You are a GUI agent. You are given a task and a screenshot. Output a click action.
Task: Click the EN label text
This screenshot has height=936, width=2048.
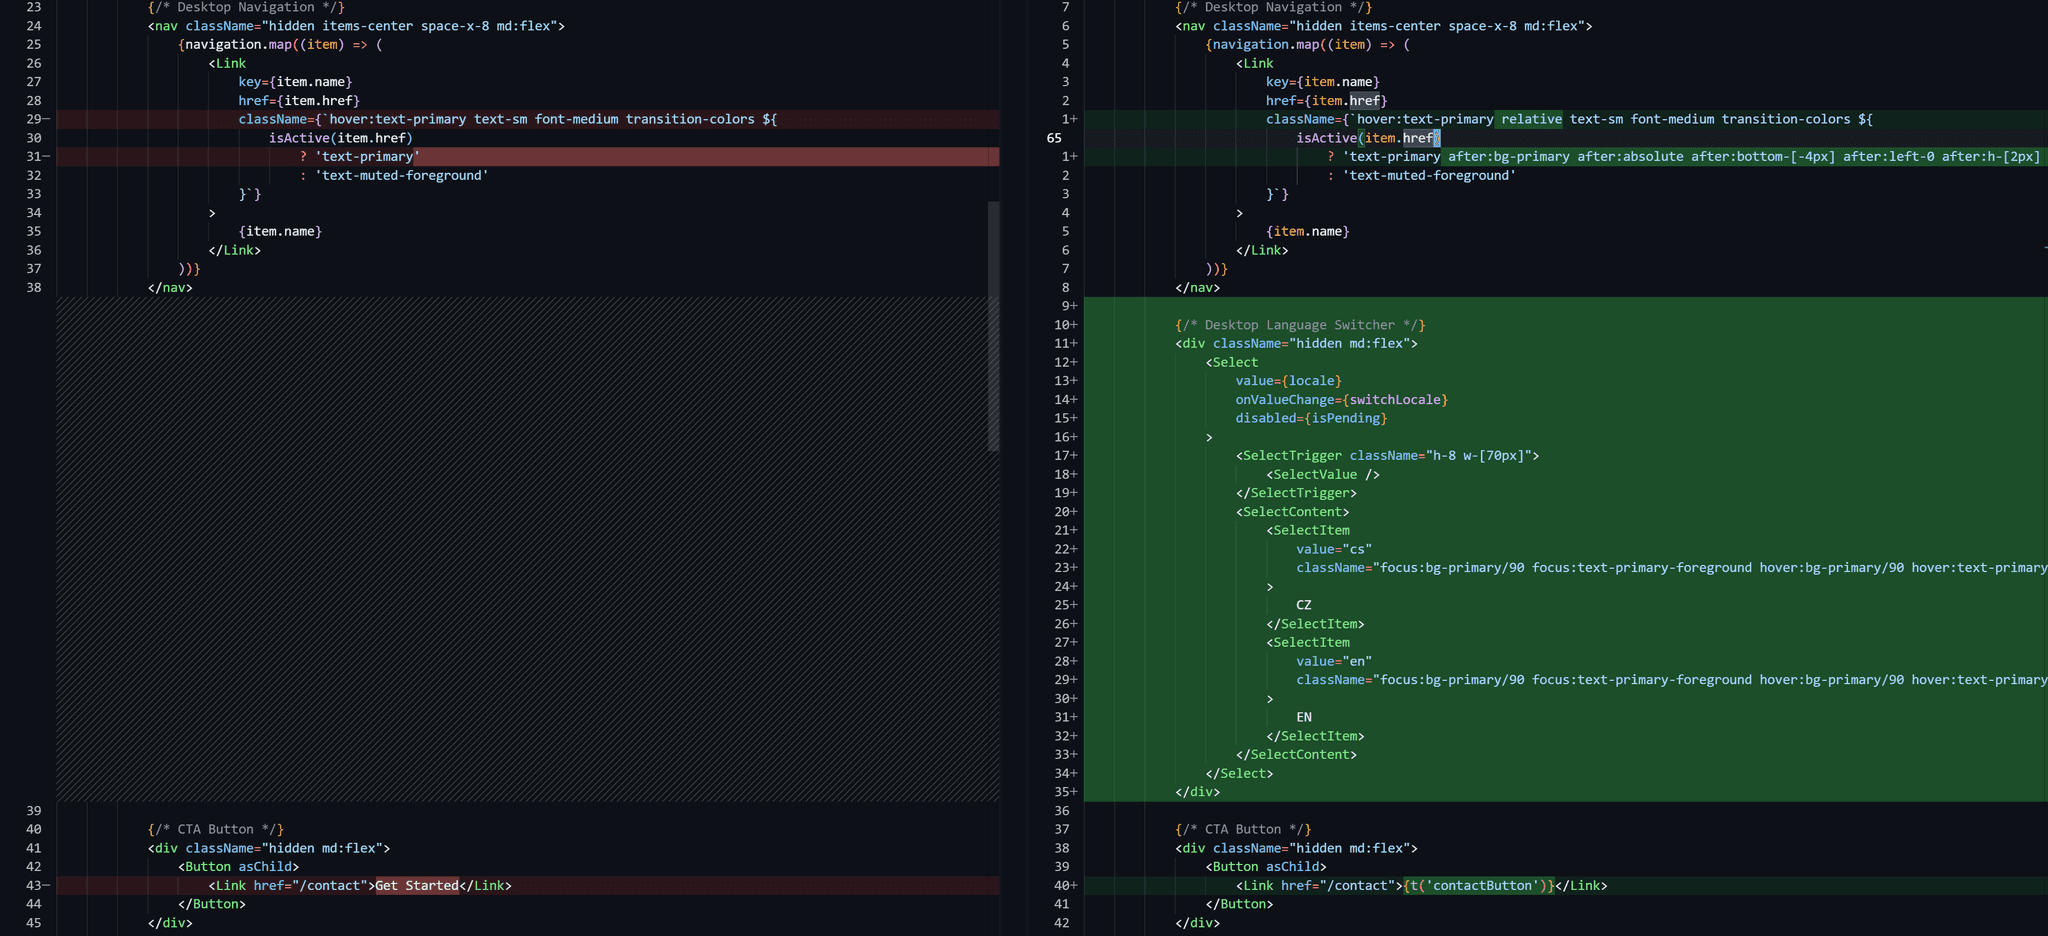coord(1304,717)
